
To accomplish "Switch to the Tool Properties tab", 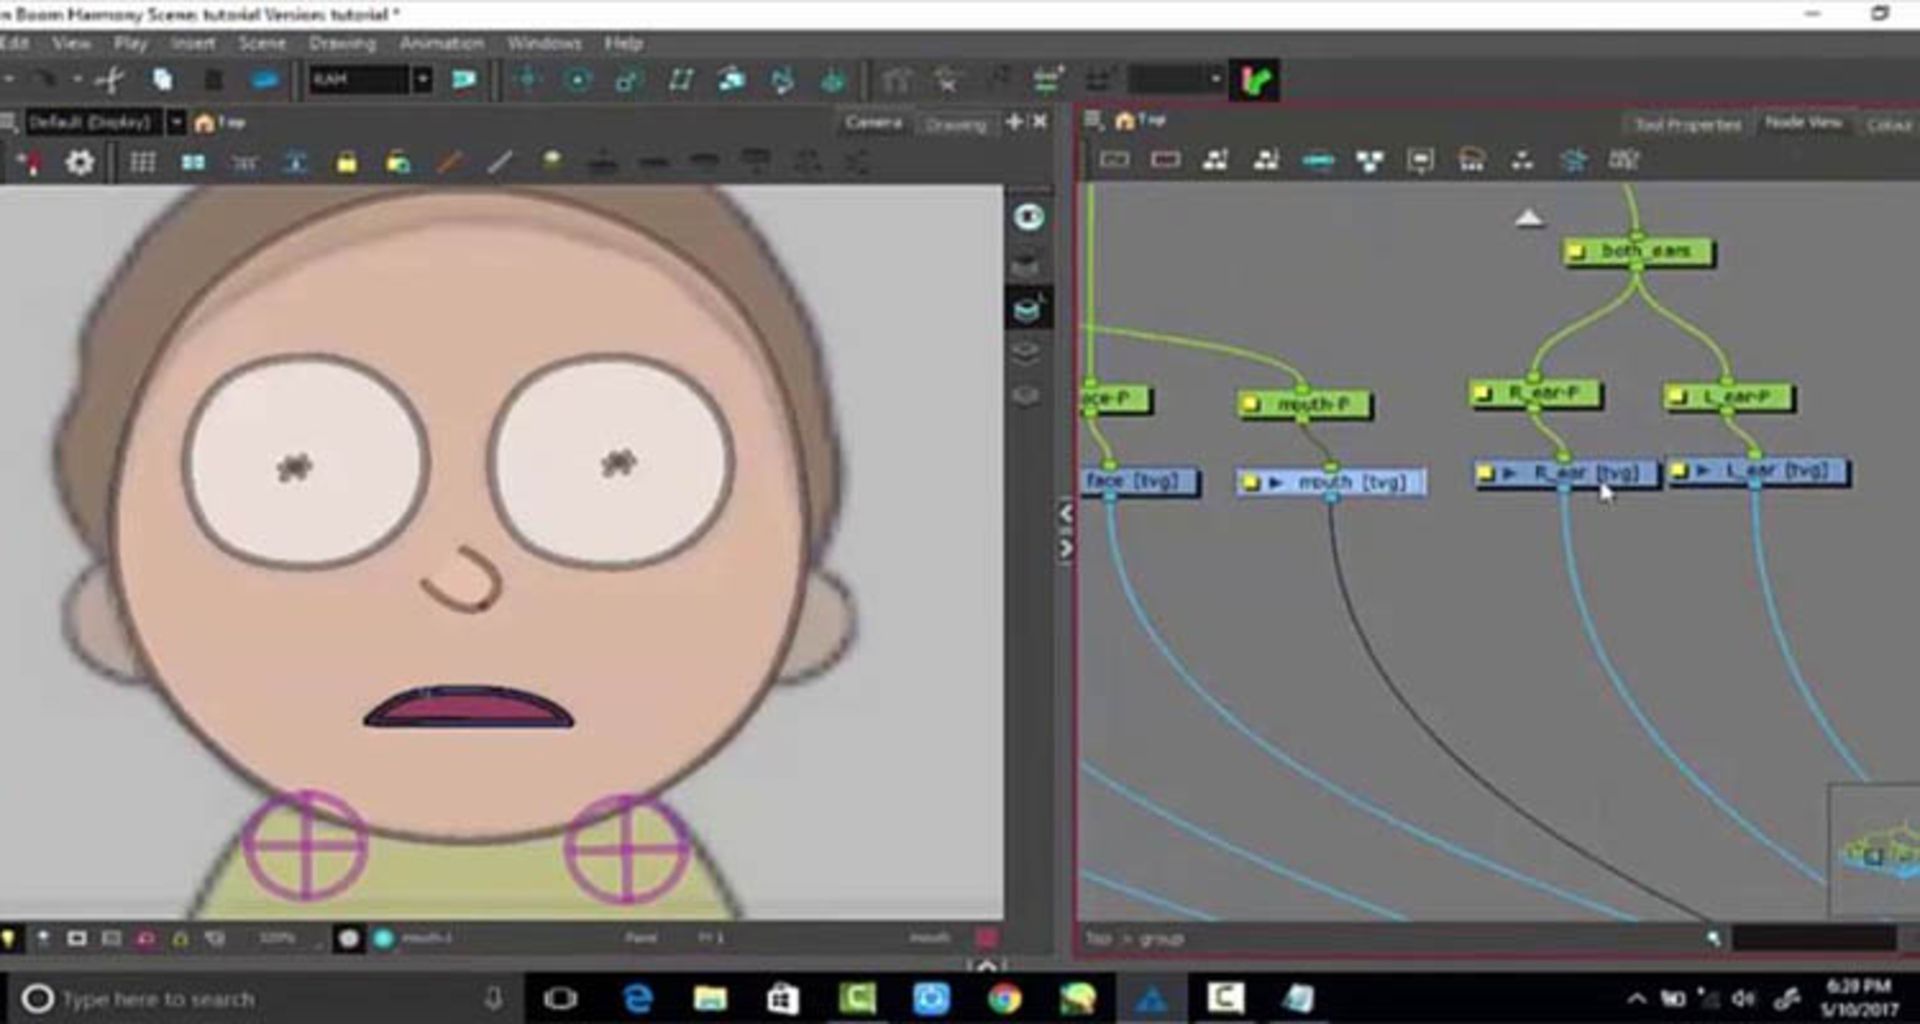I will [1687, 125].
